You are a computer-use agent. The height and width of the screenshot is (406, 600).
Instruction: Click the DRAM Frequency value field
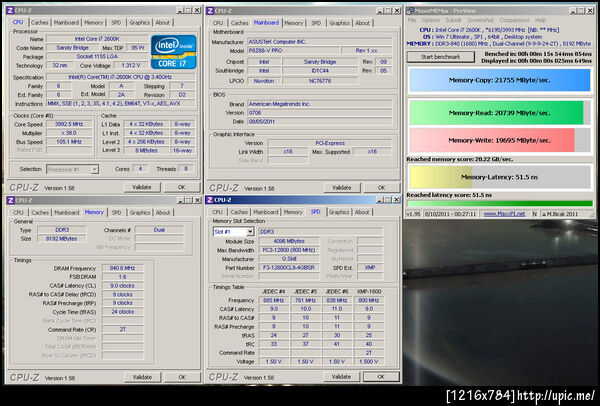coord(122,267)
